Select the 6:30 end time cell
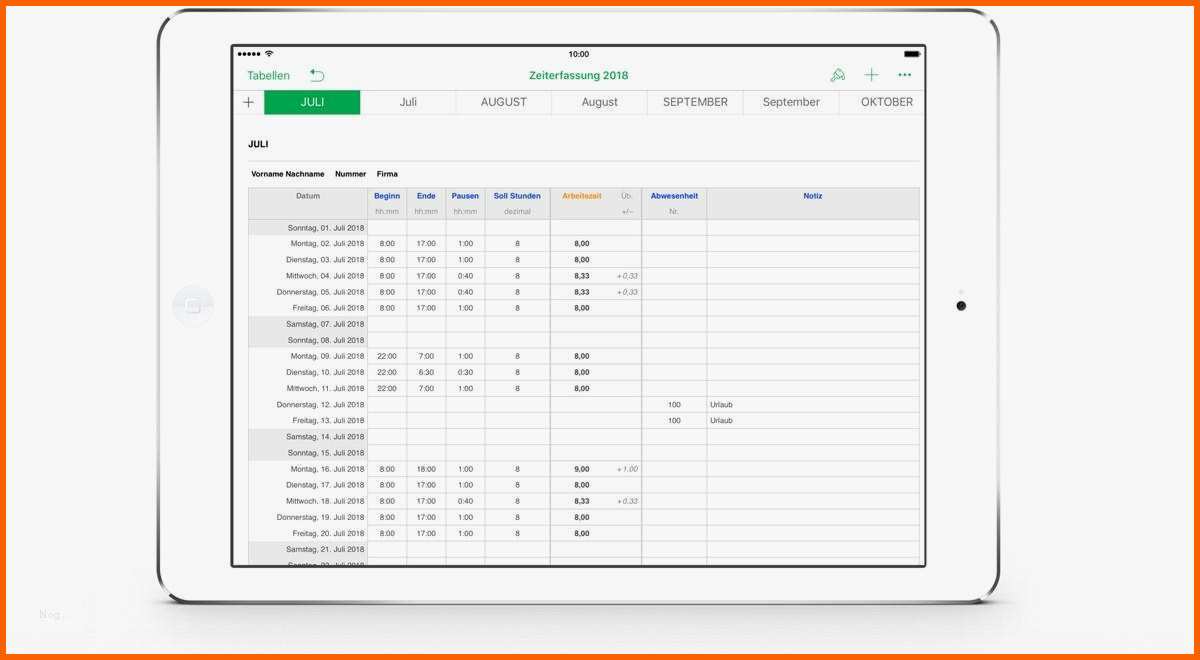Screen dimensions: 1200x660 (426, 372)
